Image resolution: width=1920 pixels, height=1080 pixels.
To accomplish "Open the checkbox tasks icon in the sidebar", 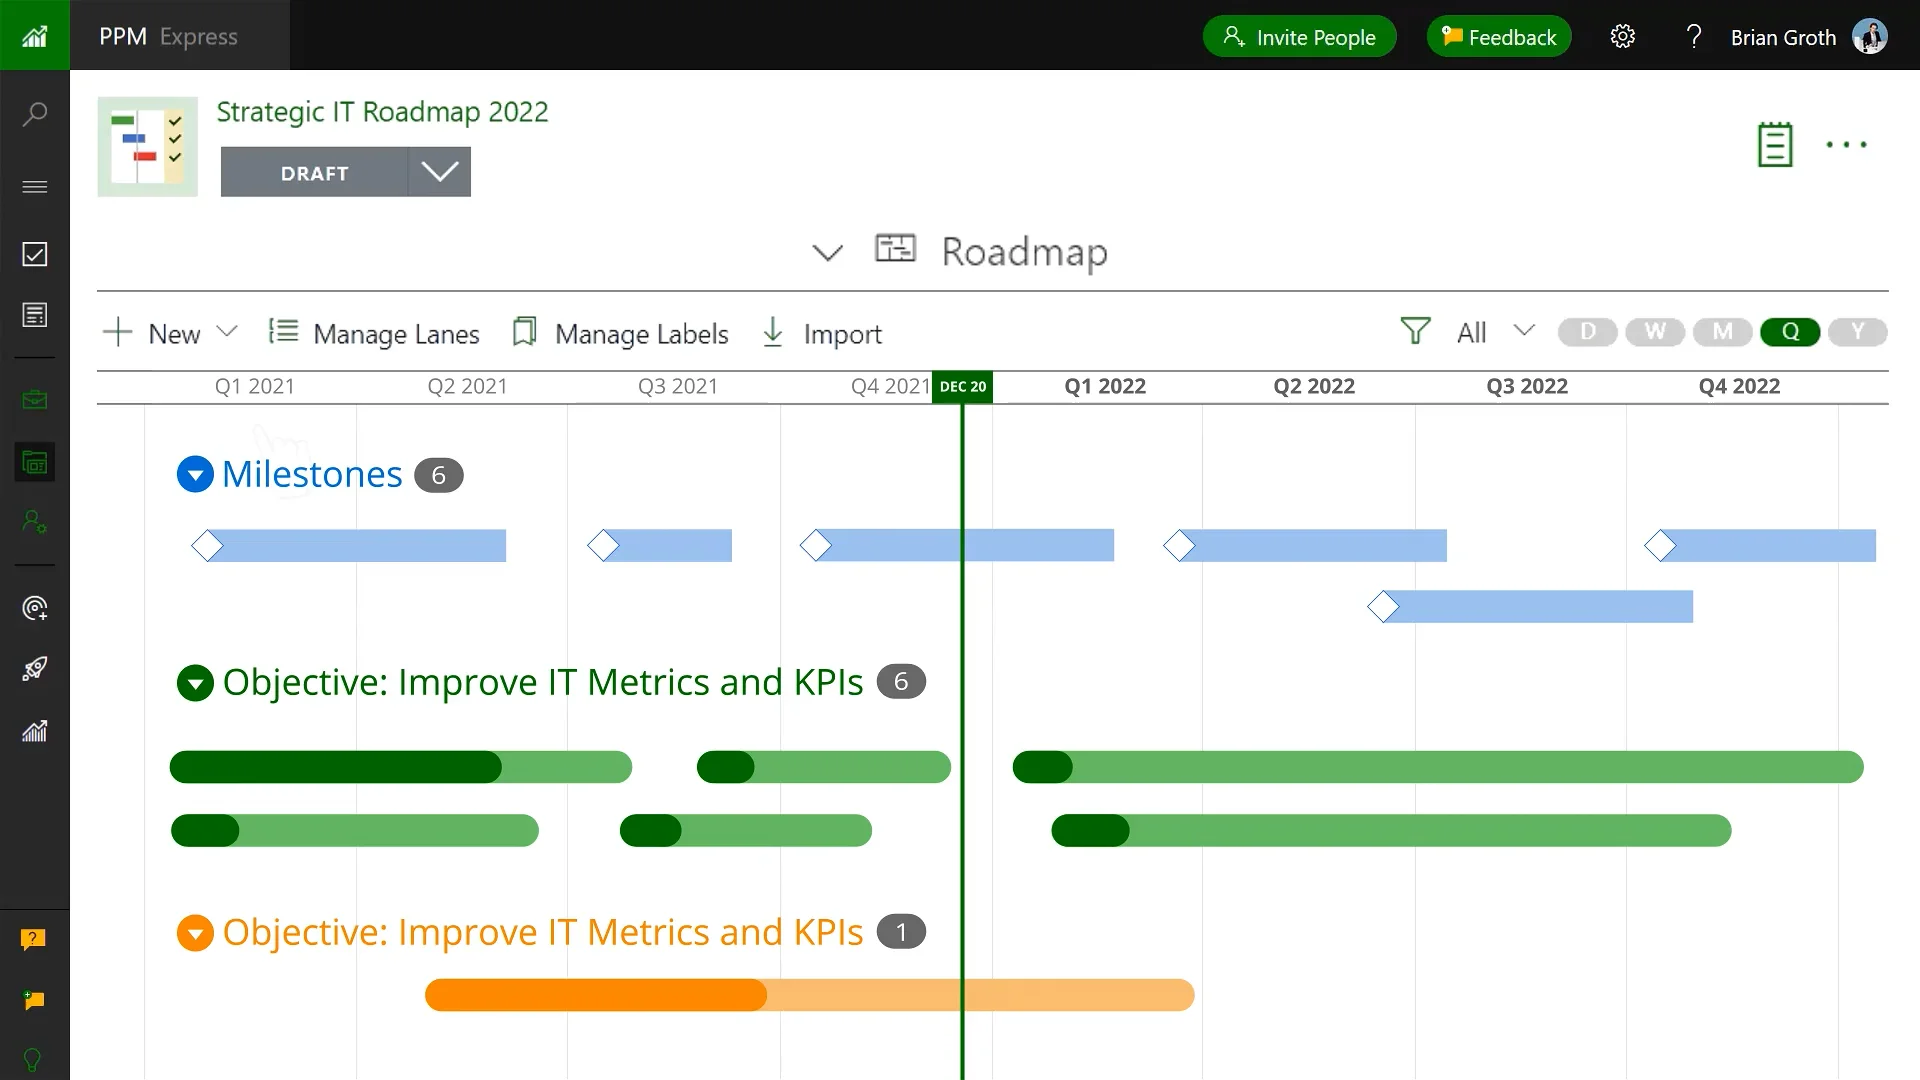I will click(x=35, y=254).
